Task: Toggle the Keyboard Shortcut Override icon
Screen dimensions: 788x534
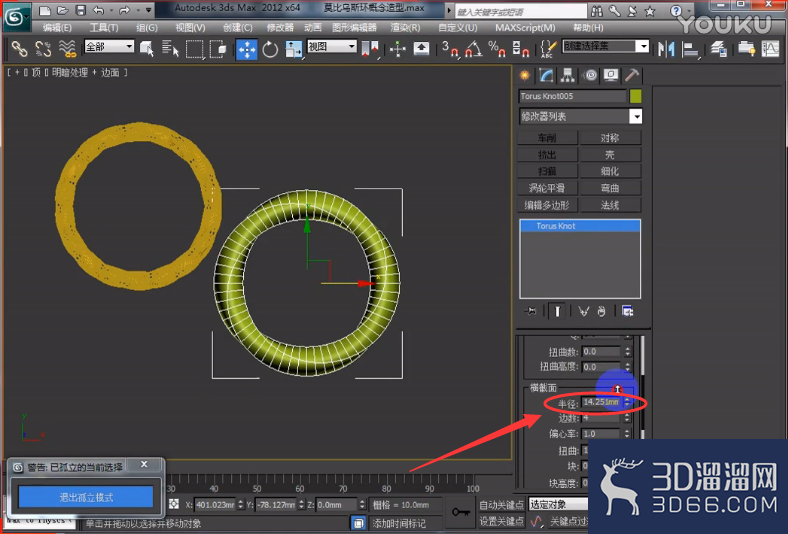Action: click(x=421, y=49)
